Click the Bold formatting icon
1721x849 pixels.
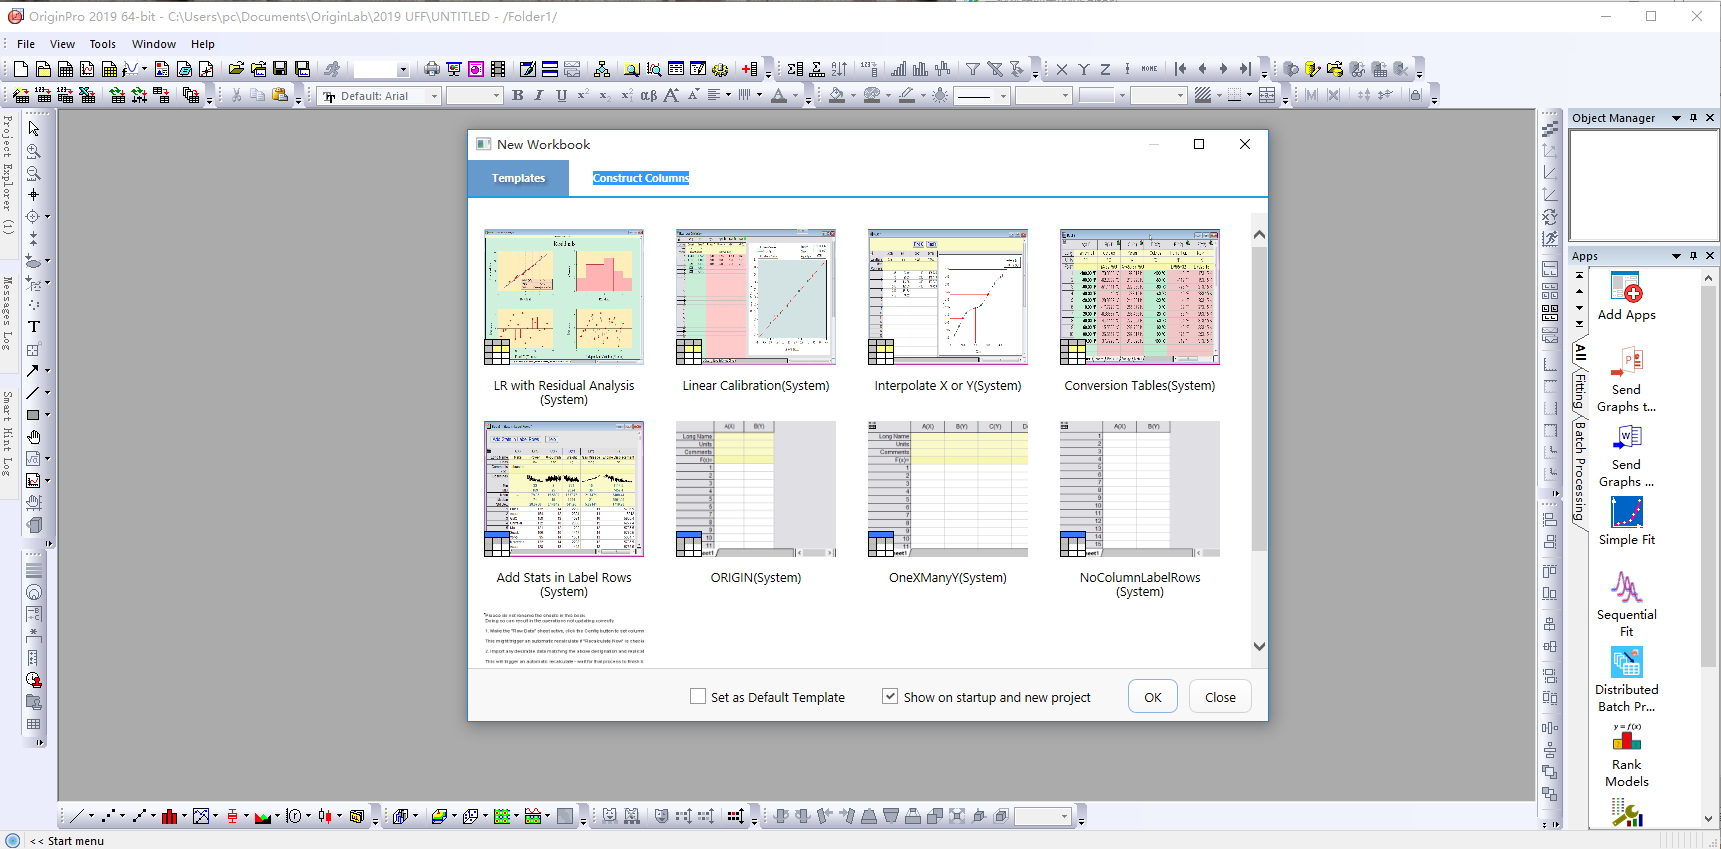click(x=517, y=96)
